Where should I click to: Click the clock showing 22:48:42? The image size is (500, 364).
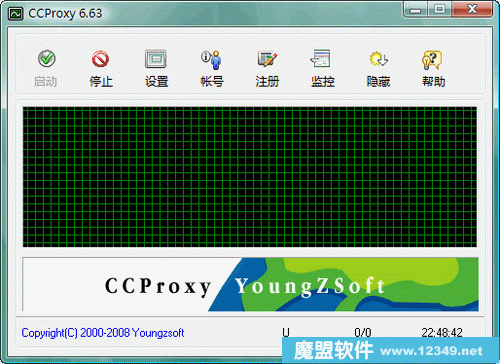tap(442, 332)
